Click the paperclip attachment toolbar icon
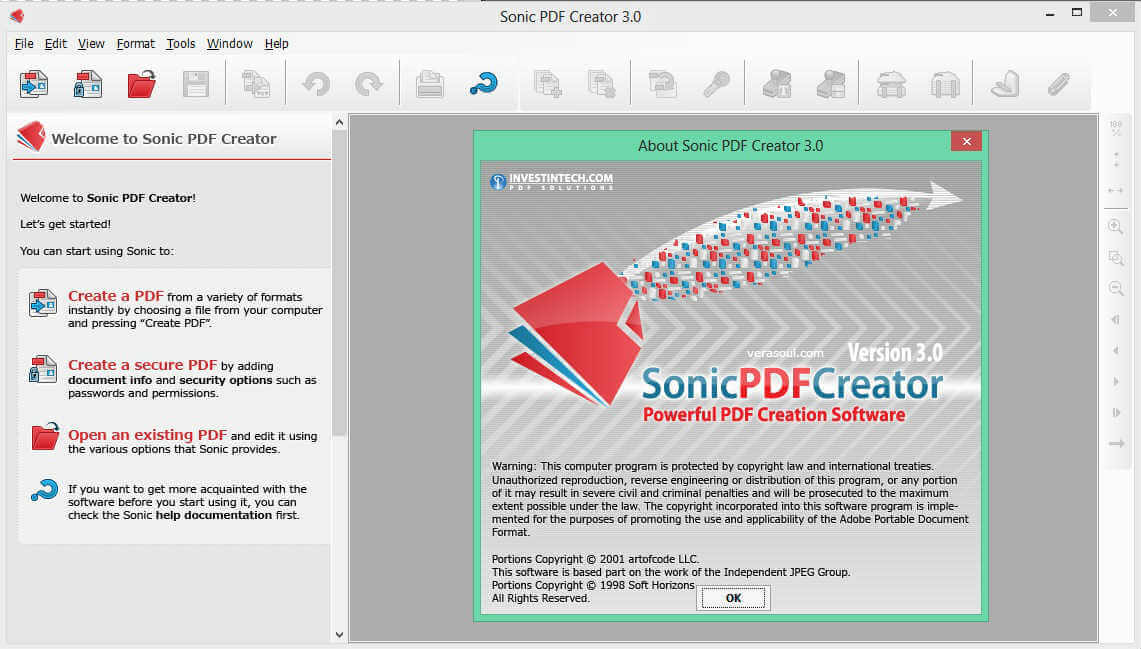 point(1058,84)
